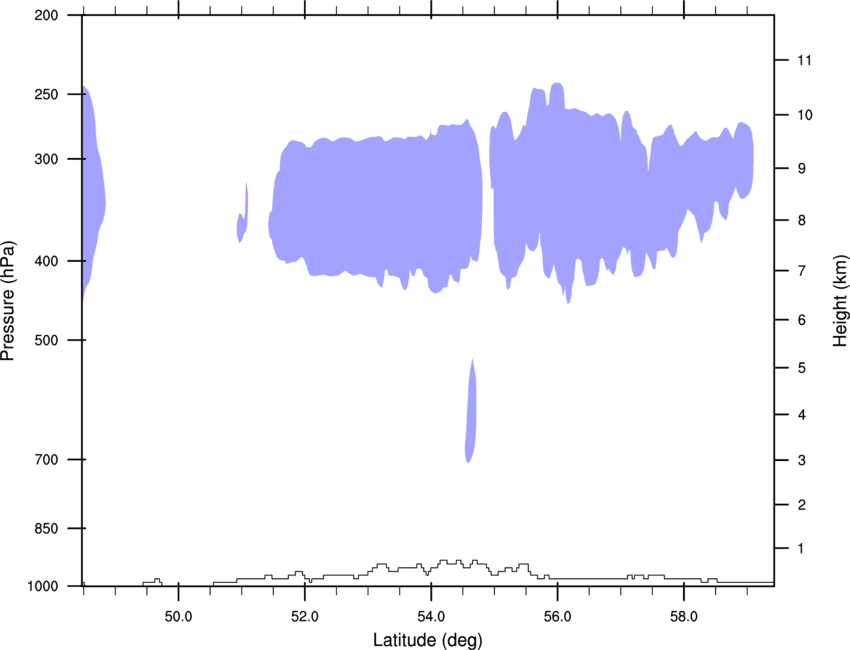Image resolution: width=850 pixels, height=650 pixels.
Task: Click the 54.0 latitude tick label
Action: pyautogui.click(x=431, y=617)
